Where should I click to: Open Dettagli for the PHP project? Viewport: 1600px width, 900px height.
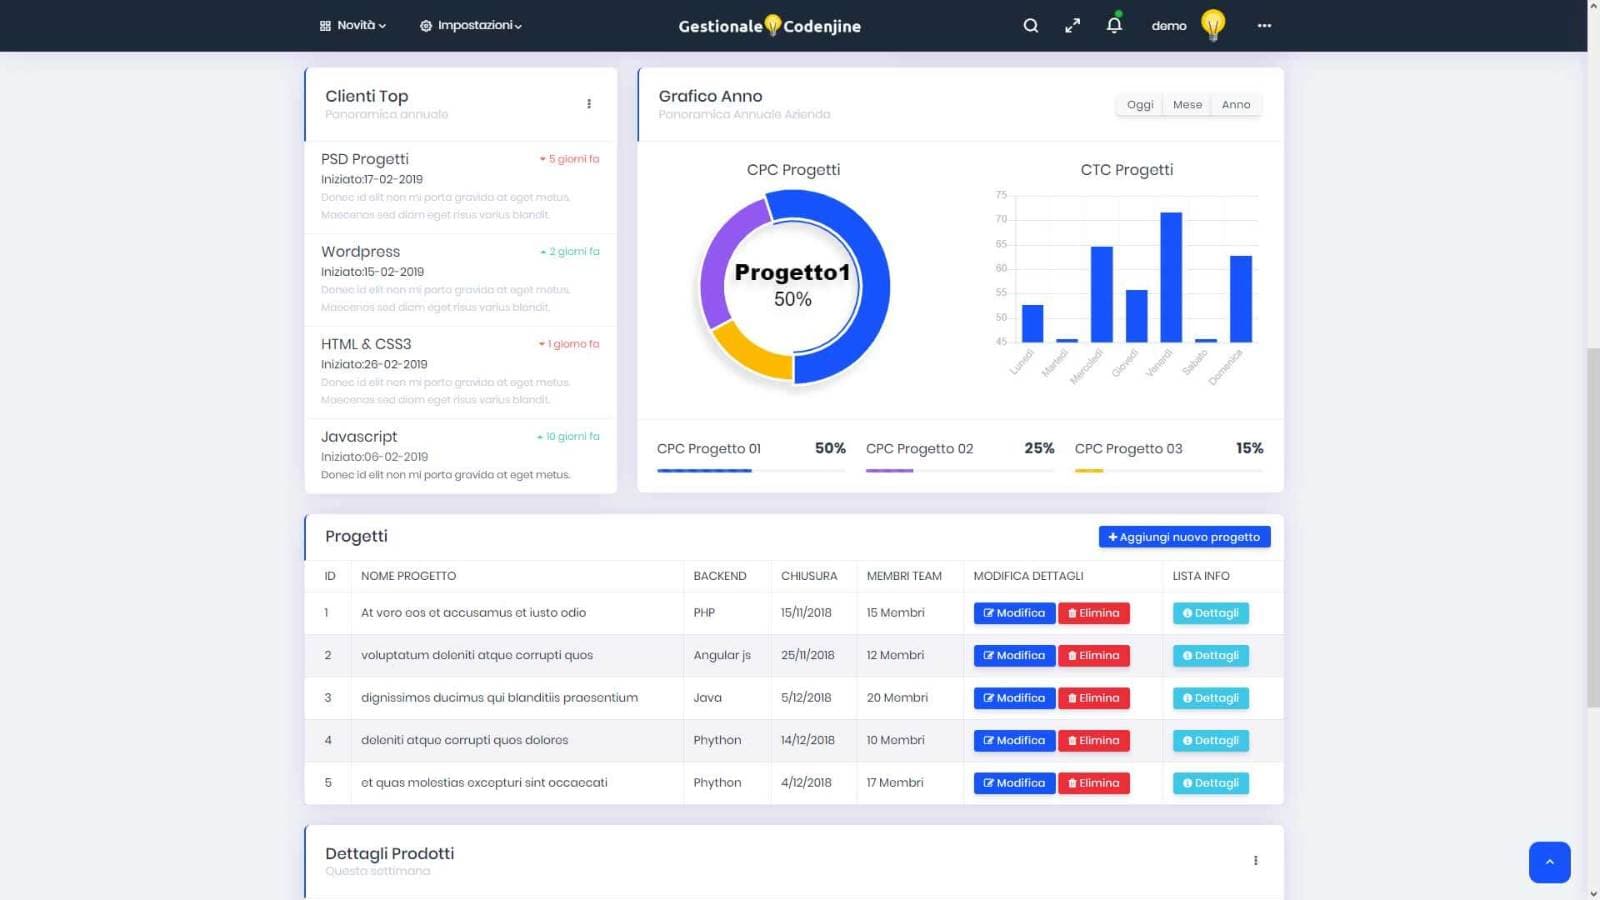coord(1210,613)
